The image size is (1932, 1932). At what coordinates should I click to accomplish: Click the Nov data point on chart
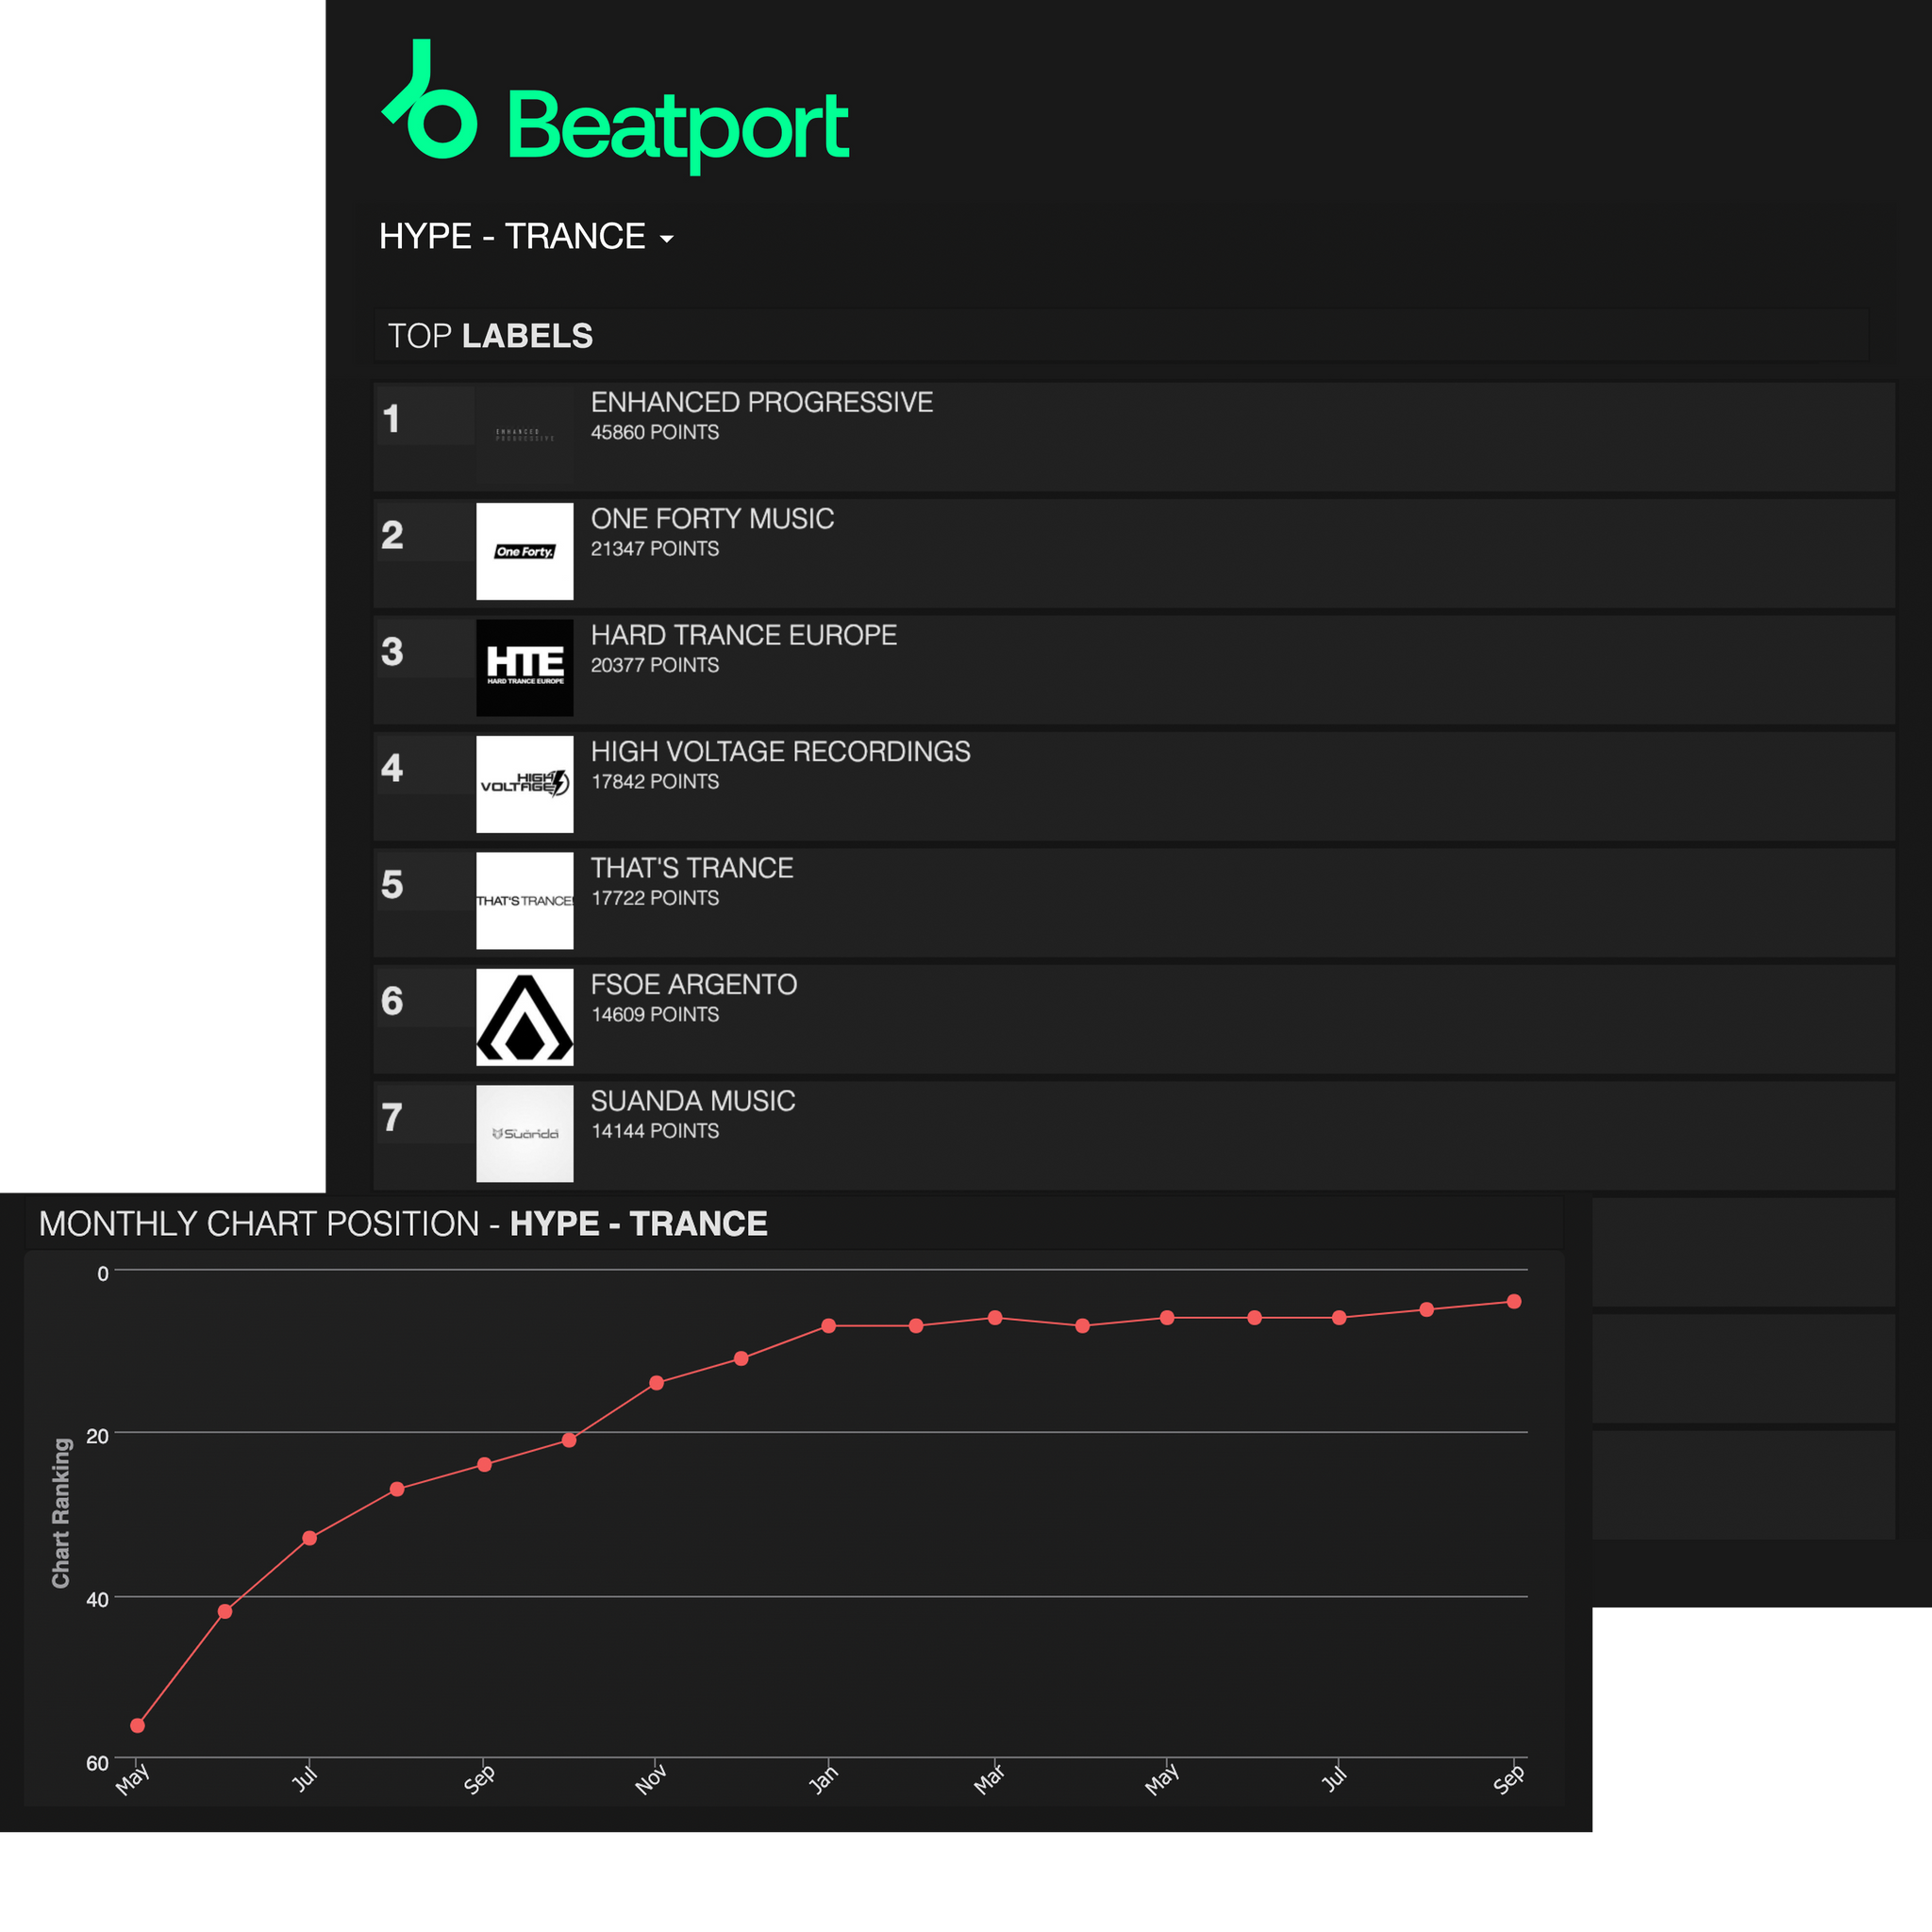(657, 1383)
